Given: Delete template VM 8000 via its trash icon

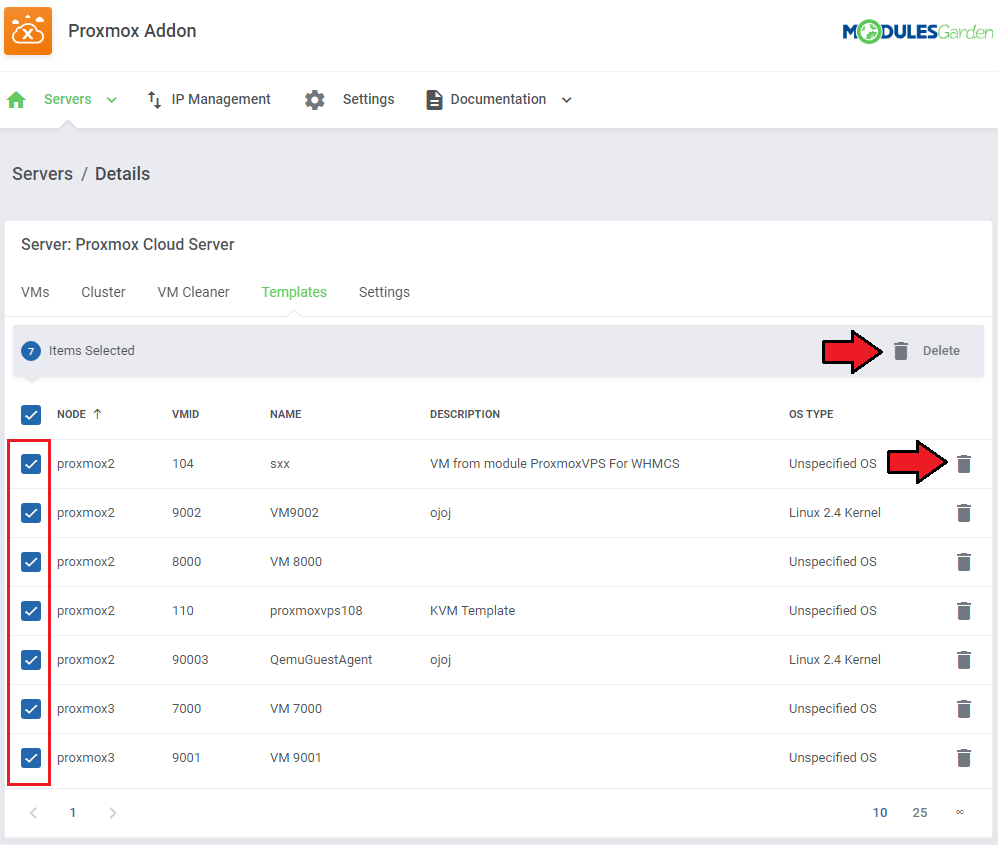Looking at the screenshot, I should [964, 562].
